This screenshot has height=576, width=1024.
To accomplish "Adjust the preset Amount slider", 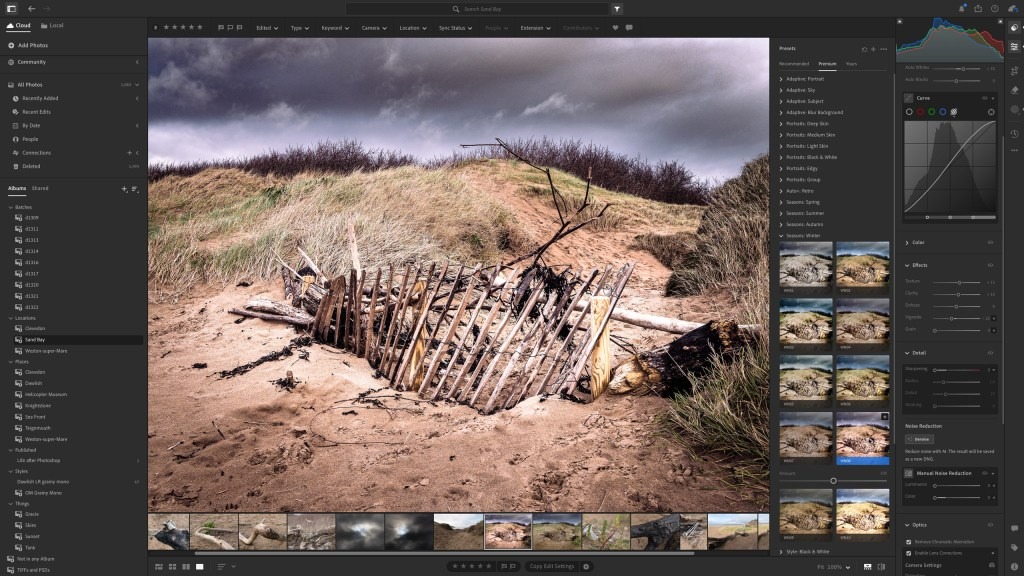I will tap(833, 481).
